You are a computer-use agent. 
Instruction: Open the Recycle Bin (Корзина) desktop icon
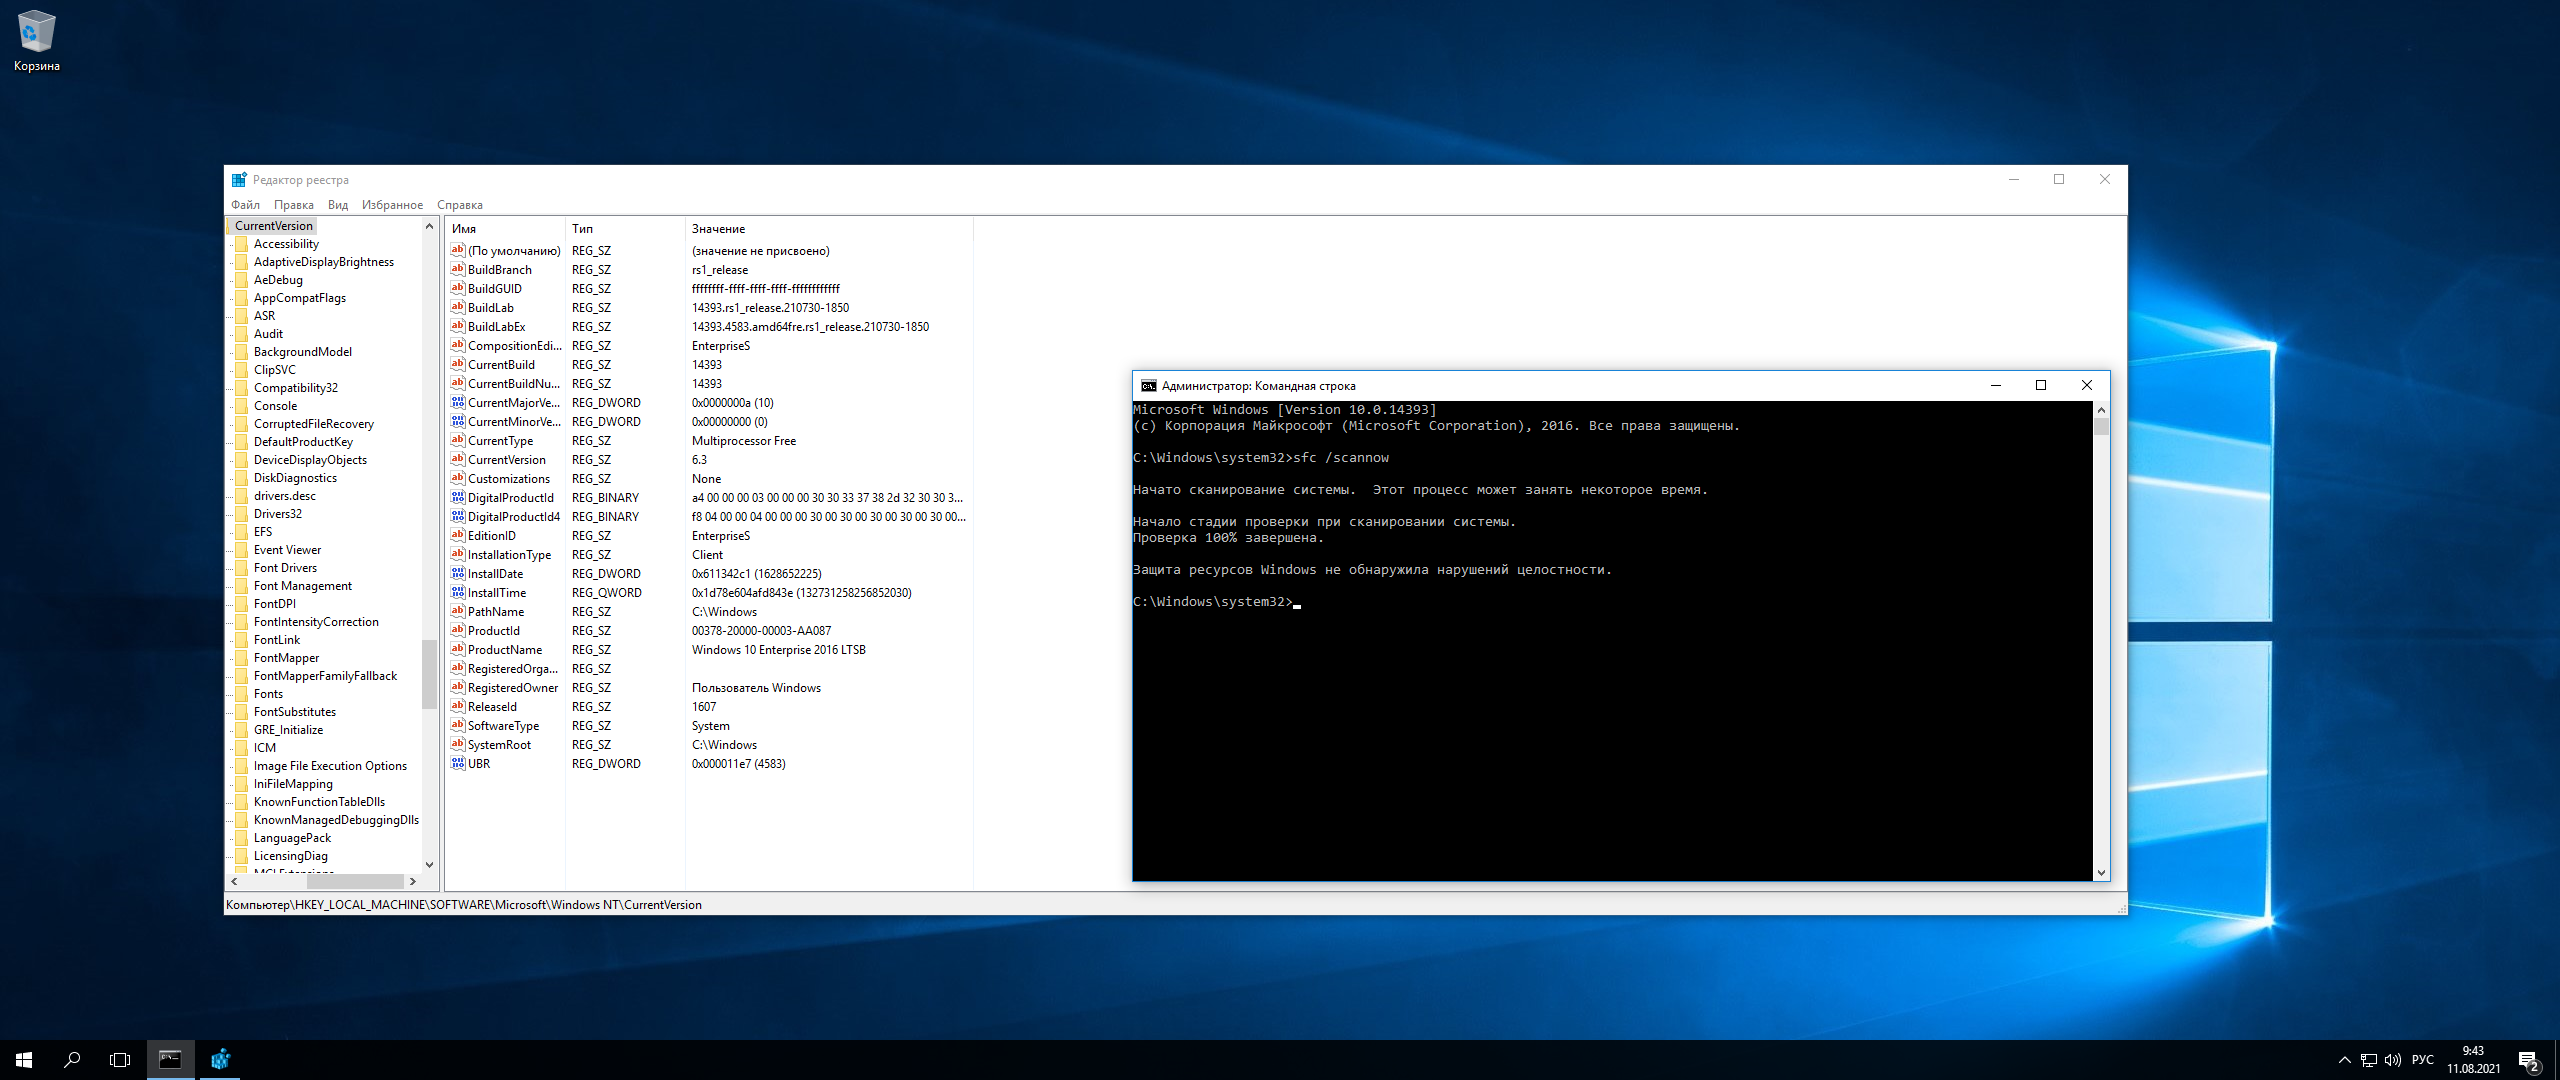37,40
